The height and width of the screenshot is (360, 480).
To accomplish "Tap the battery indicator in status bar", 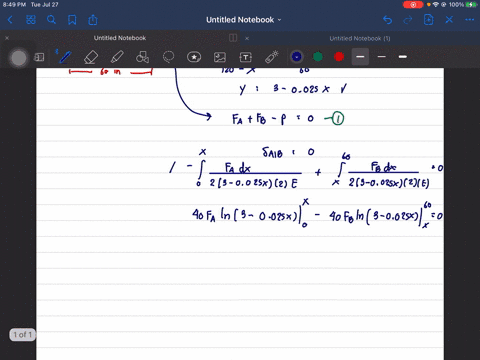I will click(x=471, y=5).
